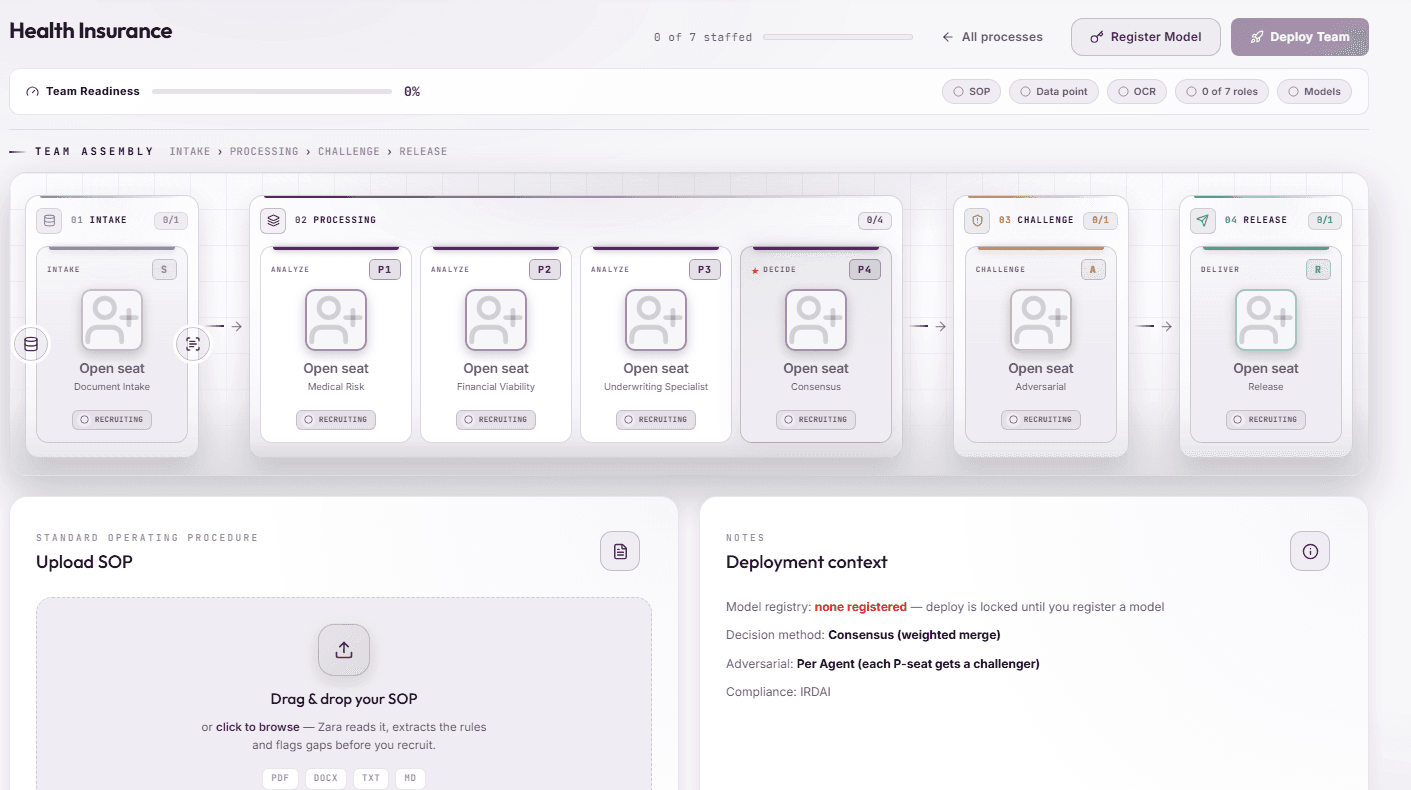Add a person to the Deliver stage's Release seat

(1266, 320)
